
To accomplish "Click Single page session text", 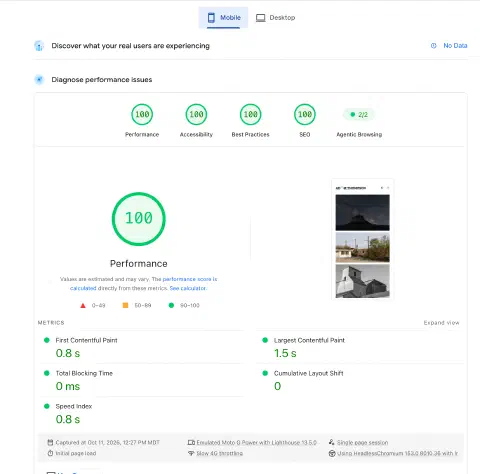I will tap(362, 443).
